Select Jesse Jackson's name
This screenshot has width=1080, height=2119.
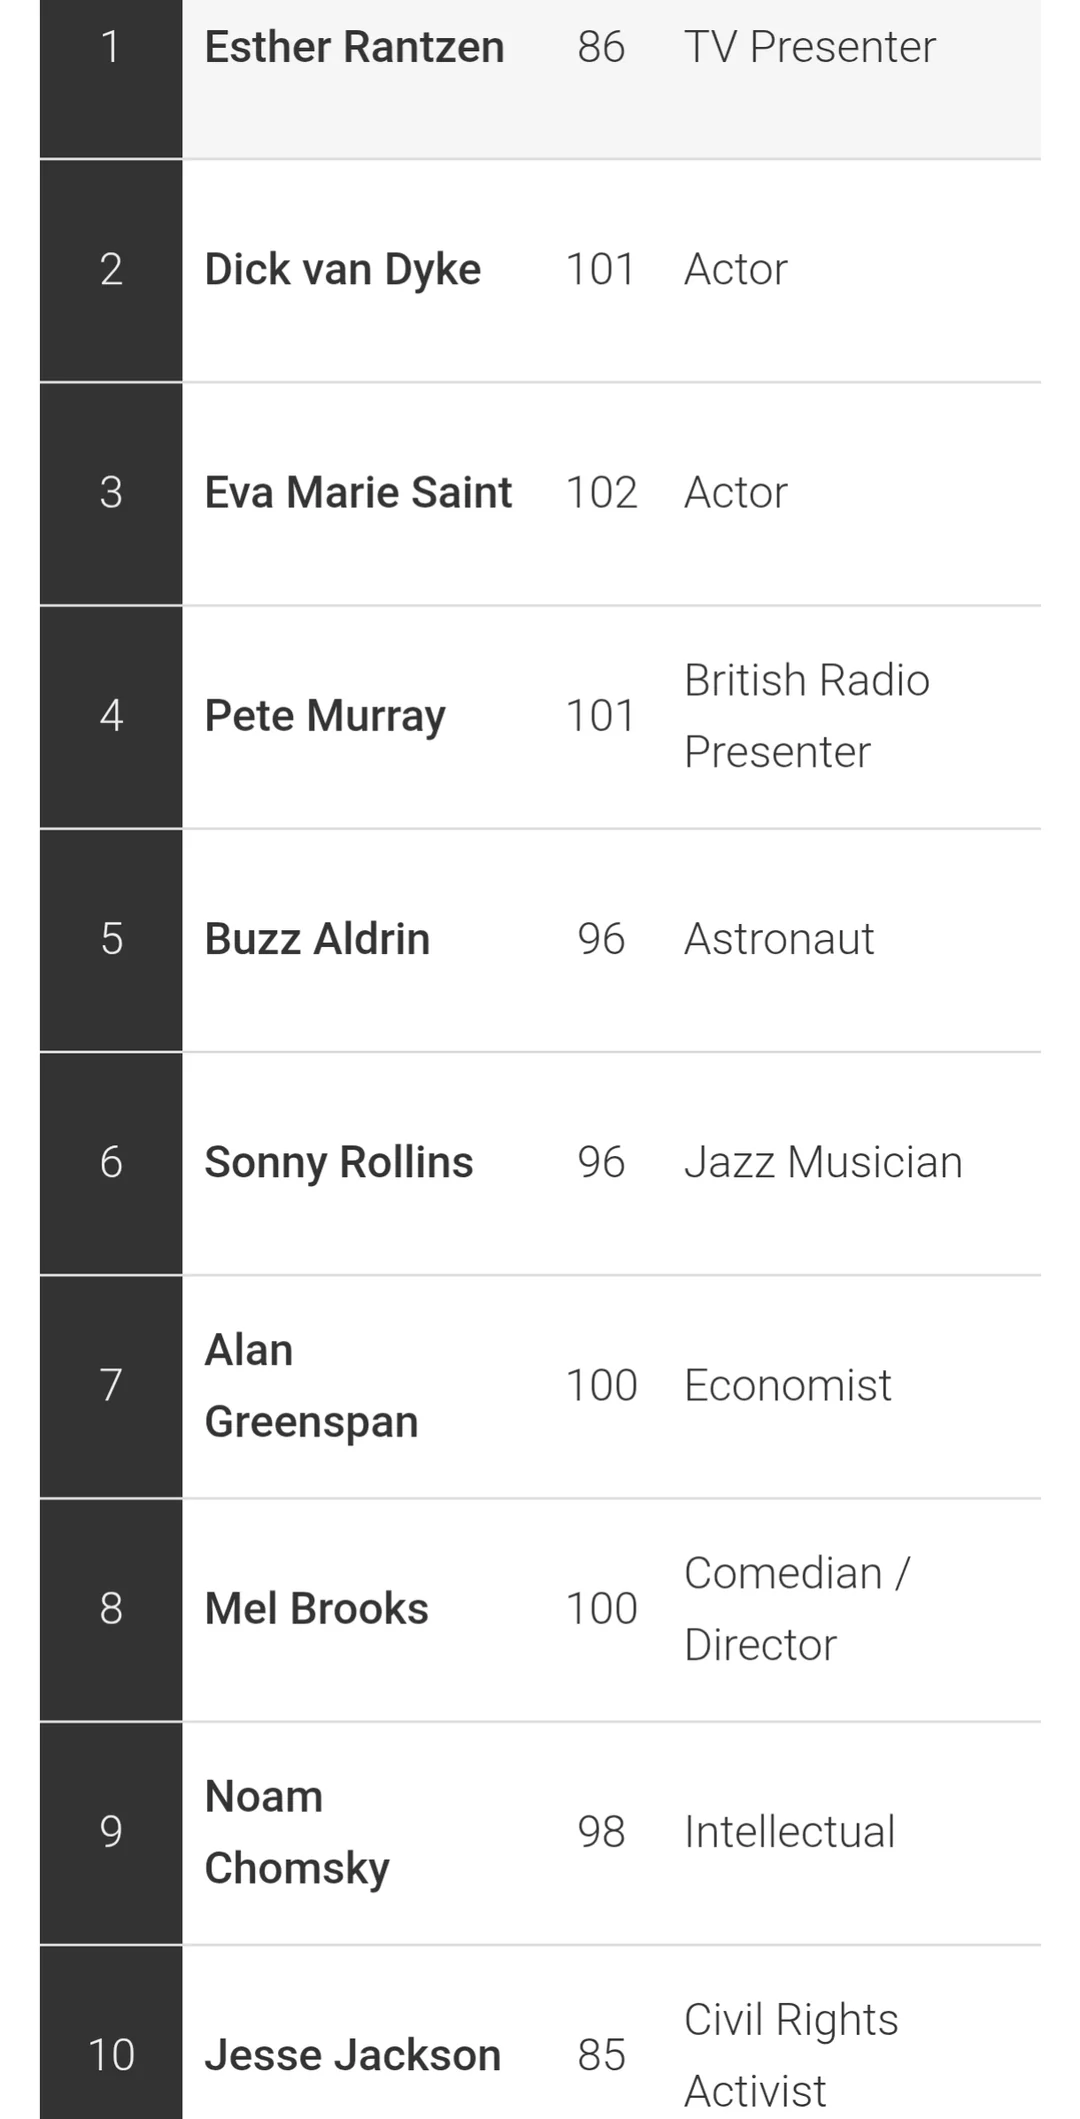pyautogui.click(x=352, y=2055)
